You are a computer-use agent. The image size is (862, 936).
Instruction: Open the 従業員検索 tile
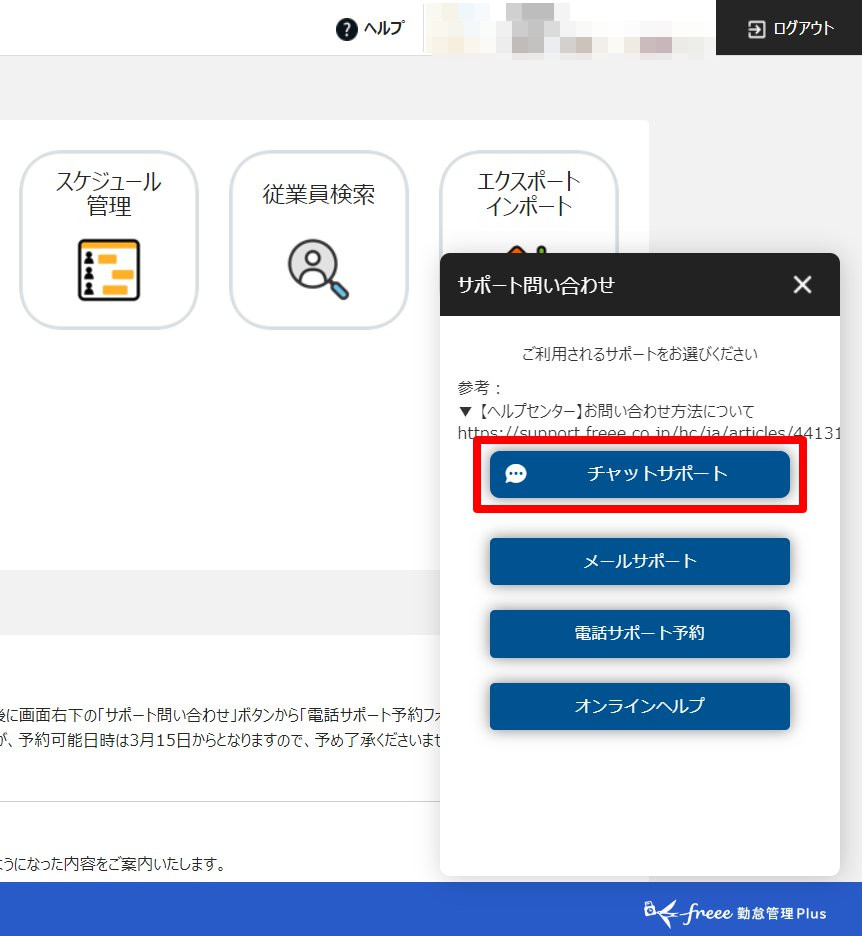click(319, 239)
